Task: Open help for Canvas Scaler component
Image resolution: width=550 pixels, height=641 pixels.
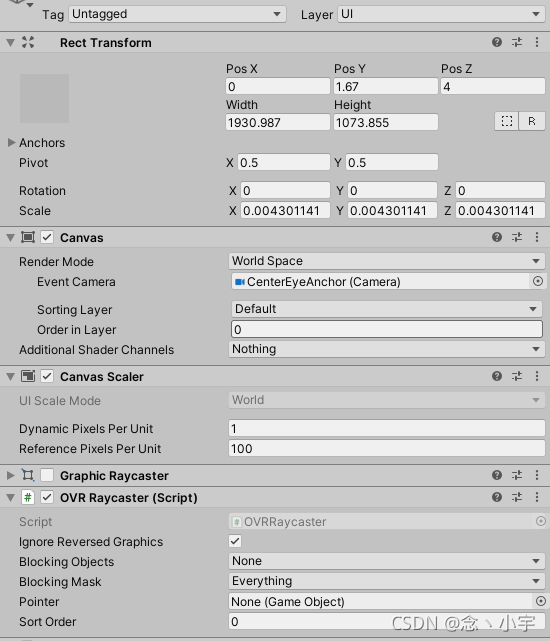Action: 497,376
